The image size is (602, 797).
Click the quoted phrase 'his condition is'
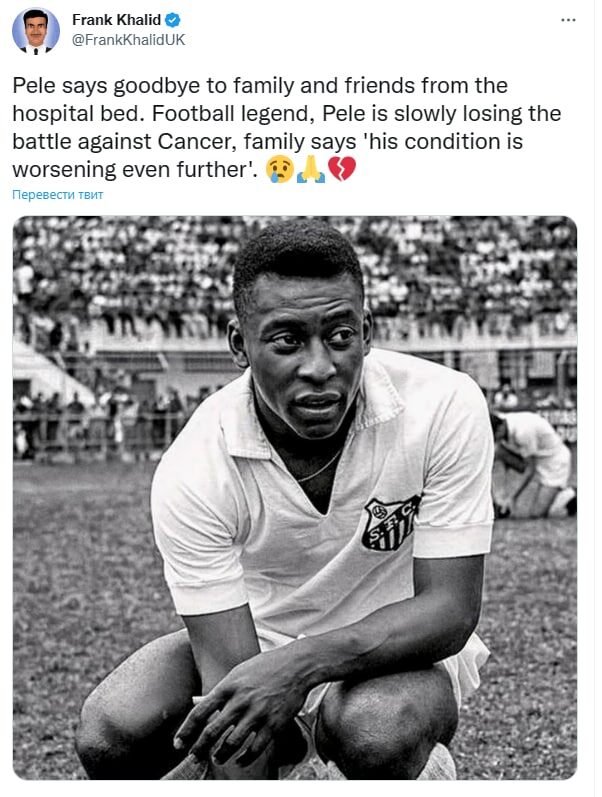[x=444, y=141]
